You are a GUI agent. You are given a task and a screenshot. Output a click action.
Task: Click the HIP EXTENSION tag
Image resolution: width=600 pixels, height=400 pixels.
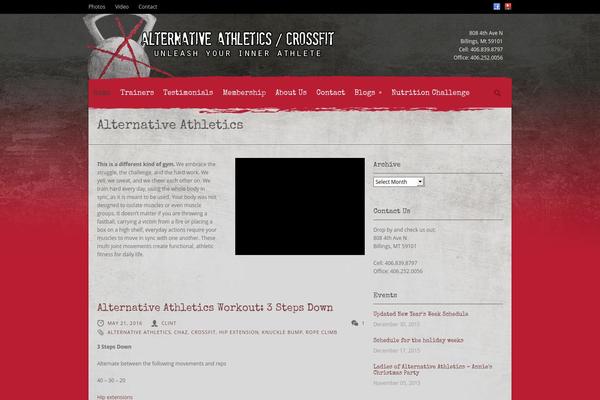[239, 332]
